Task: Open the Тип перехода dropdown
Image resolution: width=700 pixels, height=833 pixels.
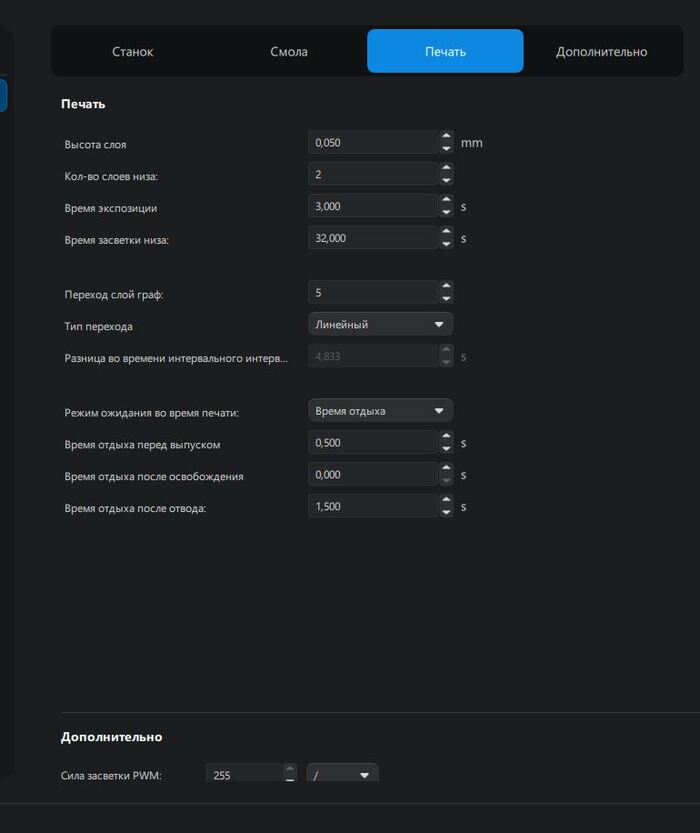Action: [x=380, y=324]
